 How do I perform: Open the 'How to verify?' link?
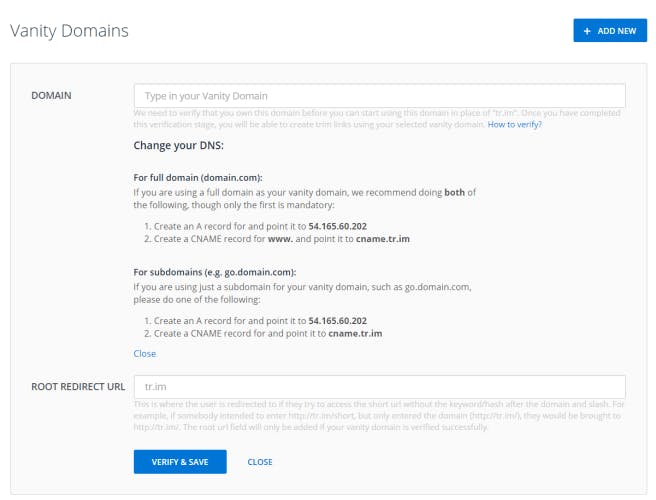514,125
